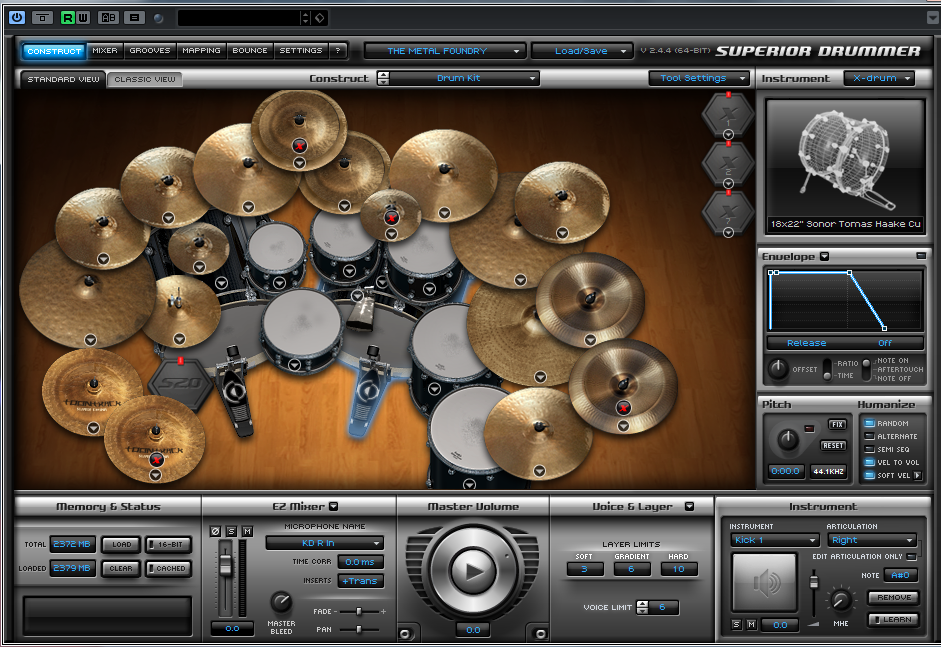Image resolution: width=941 pixels, height=647 pixels.
Task: Click the Instrument panel S solo button
Action: (x=736, y=625)
